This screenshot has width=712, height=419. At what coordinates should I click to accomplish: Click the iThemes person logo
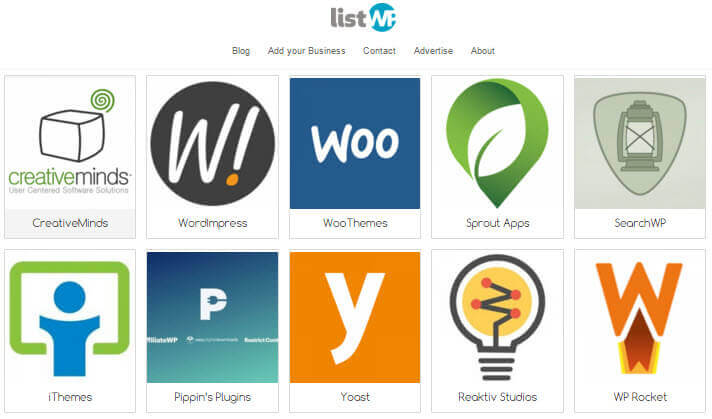pyautogui.click(x=70, y=318)
